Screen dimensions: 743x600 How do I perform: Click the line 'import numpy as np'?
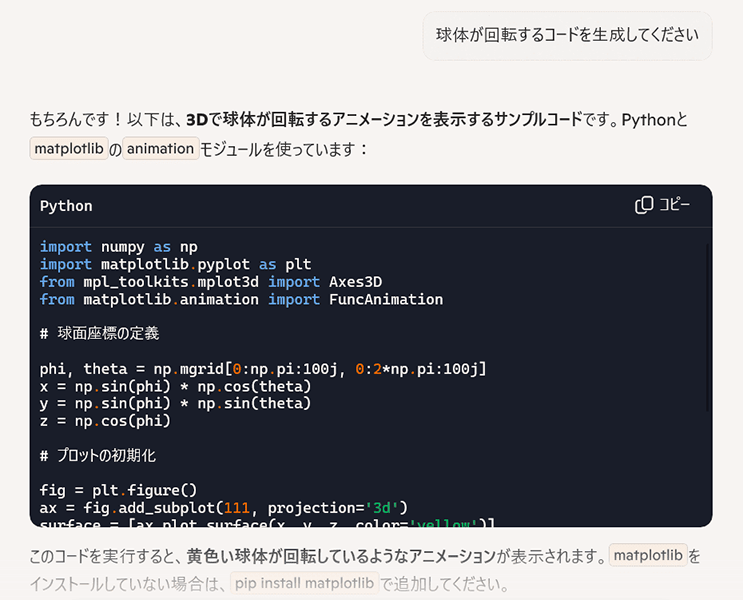point(118,247)
